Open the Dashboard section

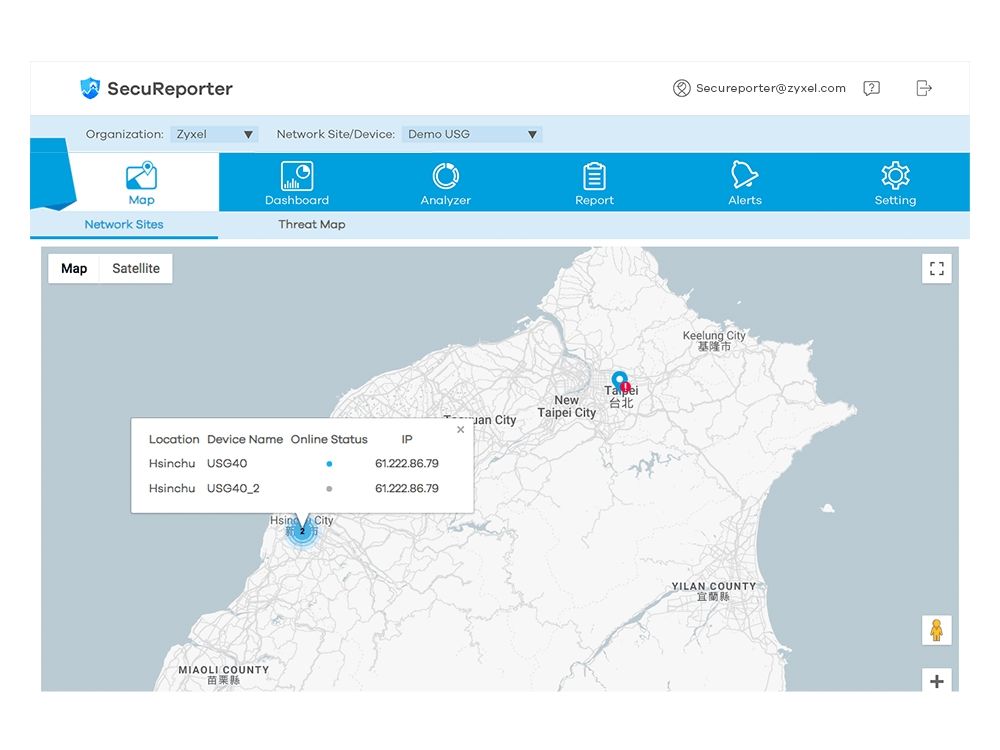coord(297,183)
